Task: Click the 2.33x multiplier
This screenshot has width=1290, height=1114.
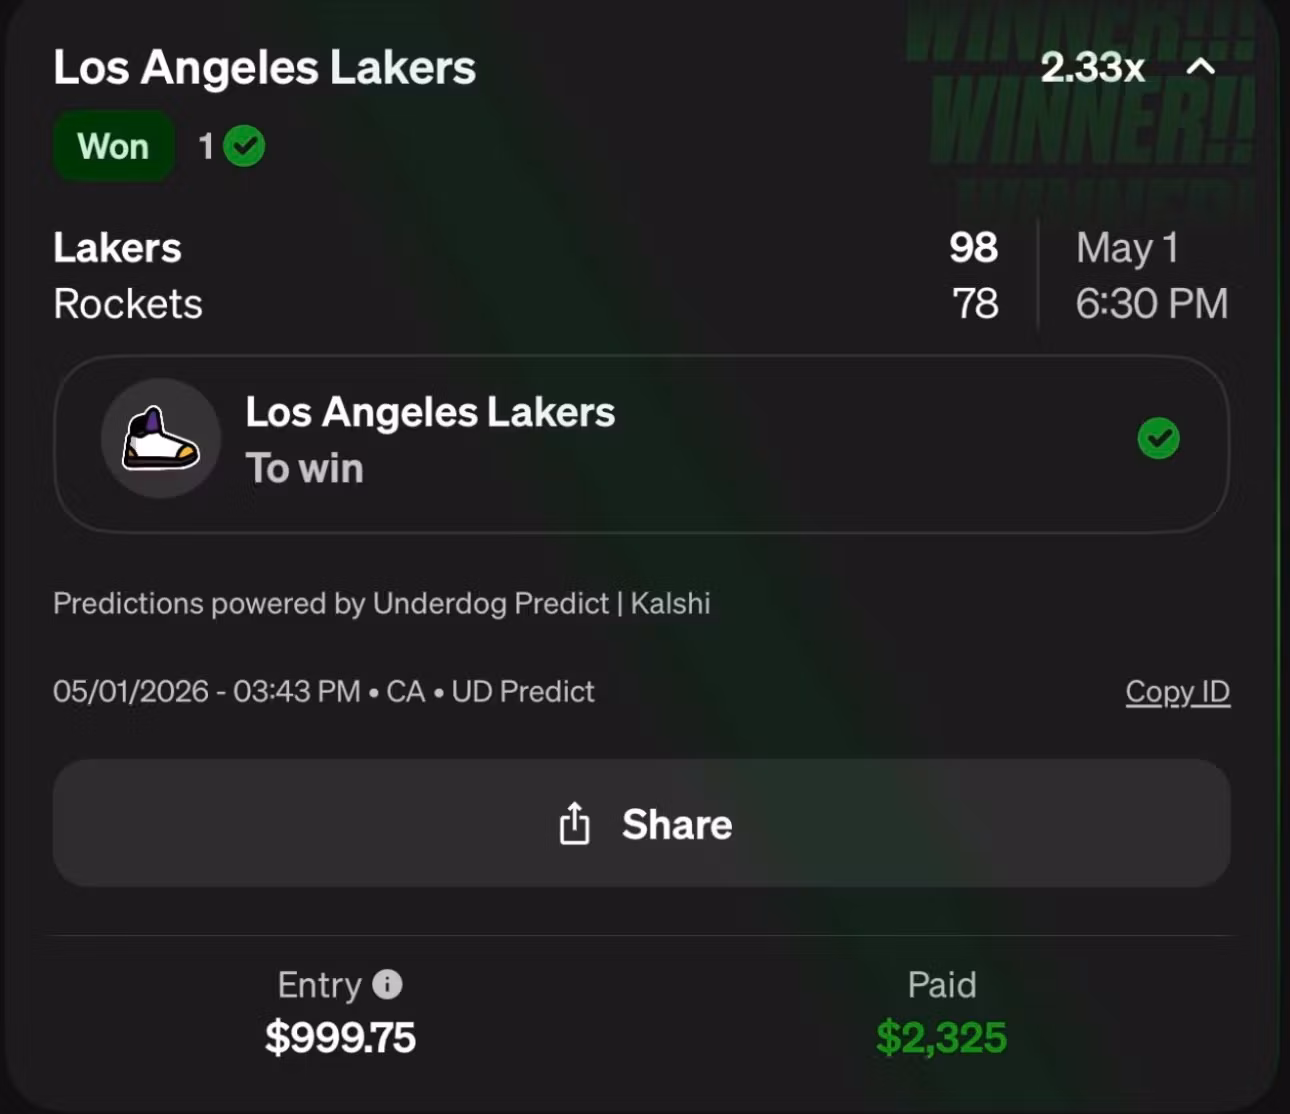Action: pyautogui.click(x=1092, y=67)
